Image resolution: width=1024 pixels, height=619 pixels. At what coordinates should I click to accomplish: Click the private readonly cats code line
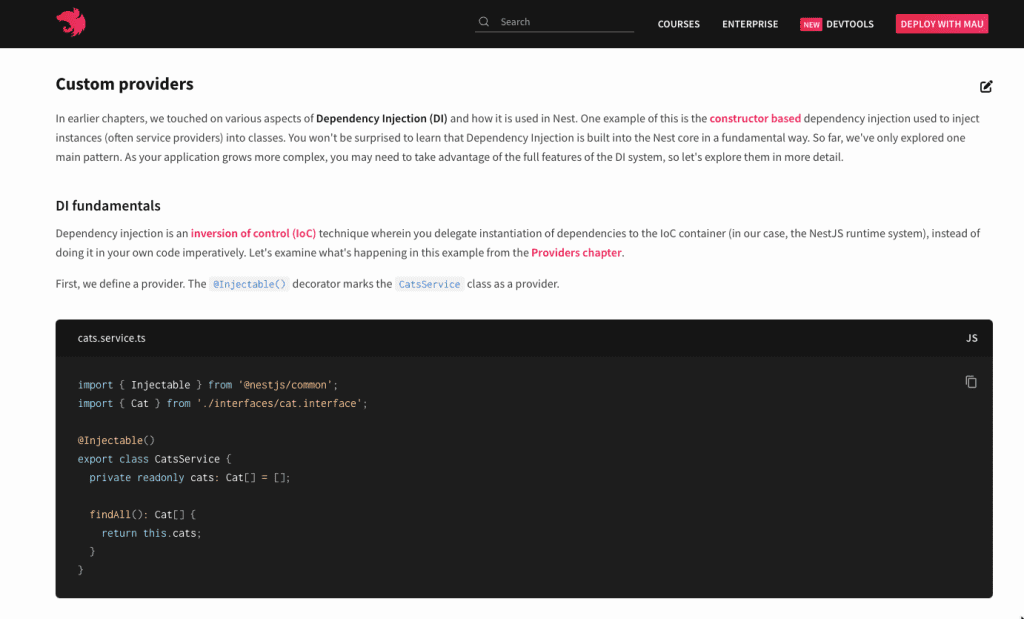click(x=189, y=478)
